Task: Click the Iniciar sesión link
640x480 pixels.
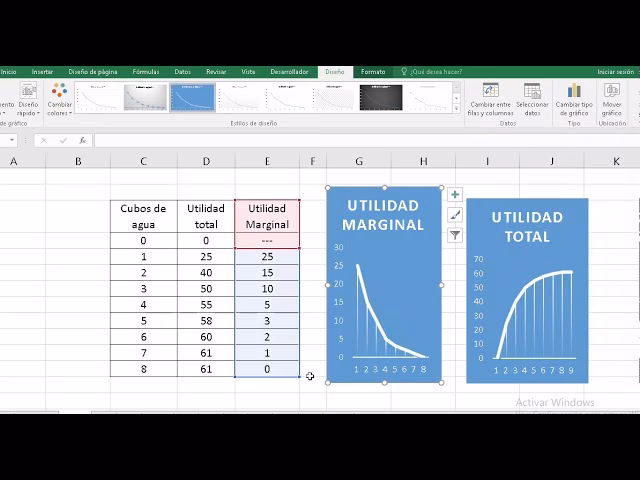Action: pos(615,72)
